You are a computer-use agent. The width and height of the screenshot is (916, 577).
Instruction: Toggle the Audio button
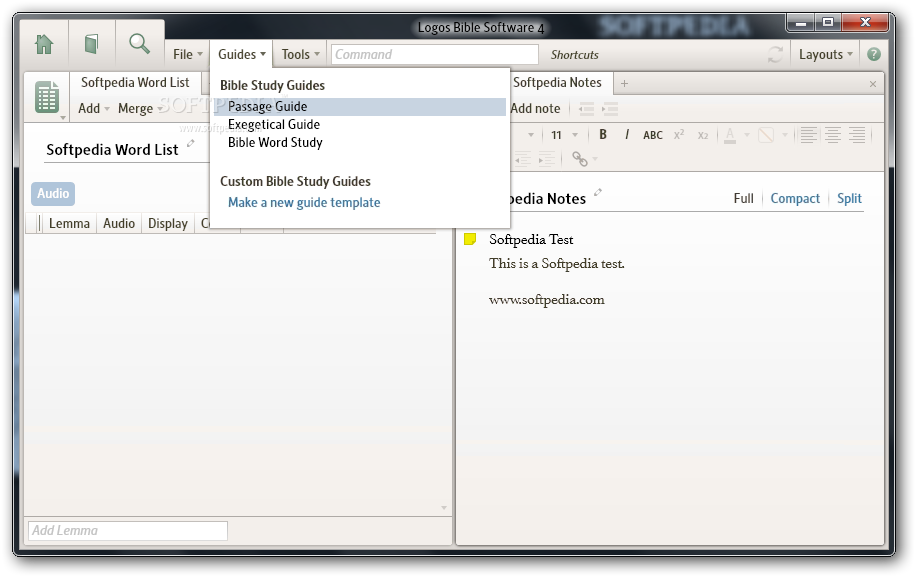pos(53,193)
